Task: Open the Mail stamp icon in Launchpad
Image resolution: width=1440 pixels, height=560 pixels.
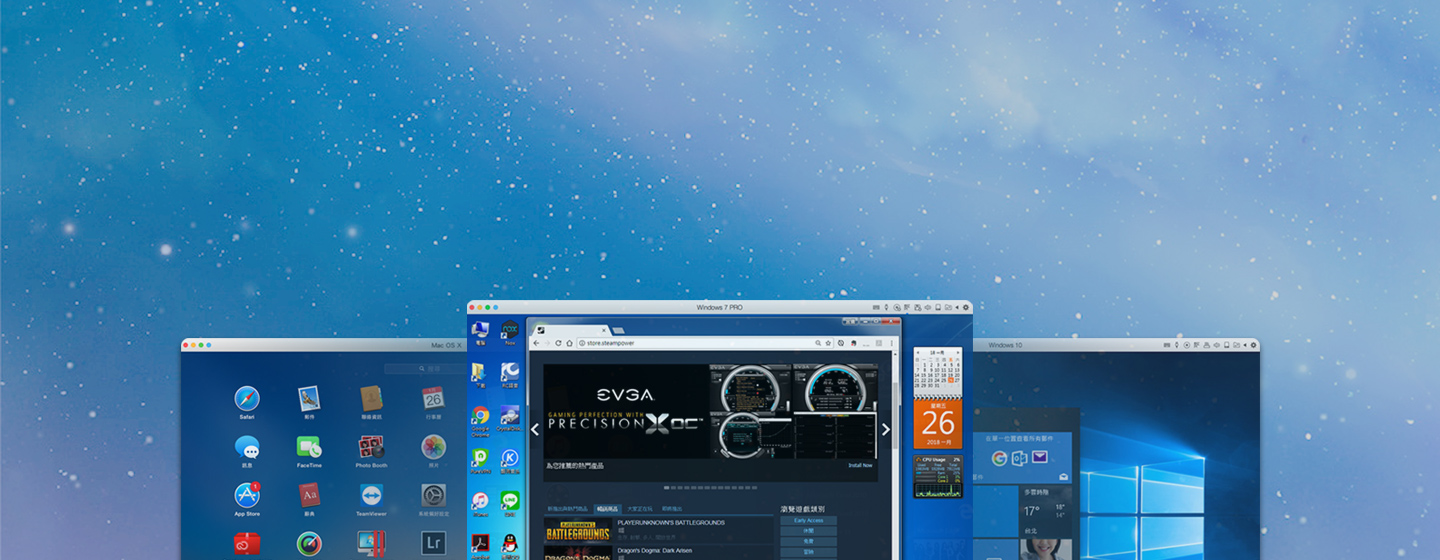Action: click(x=309, y=399)
